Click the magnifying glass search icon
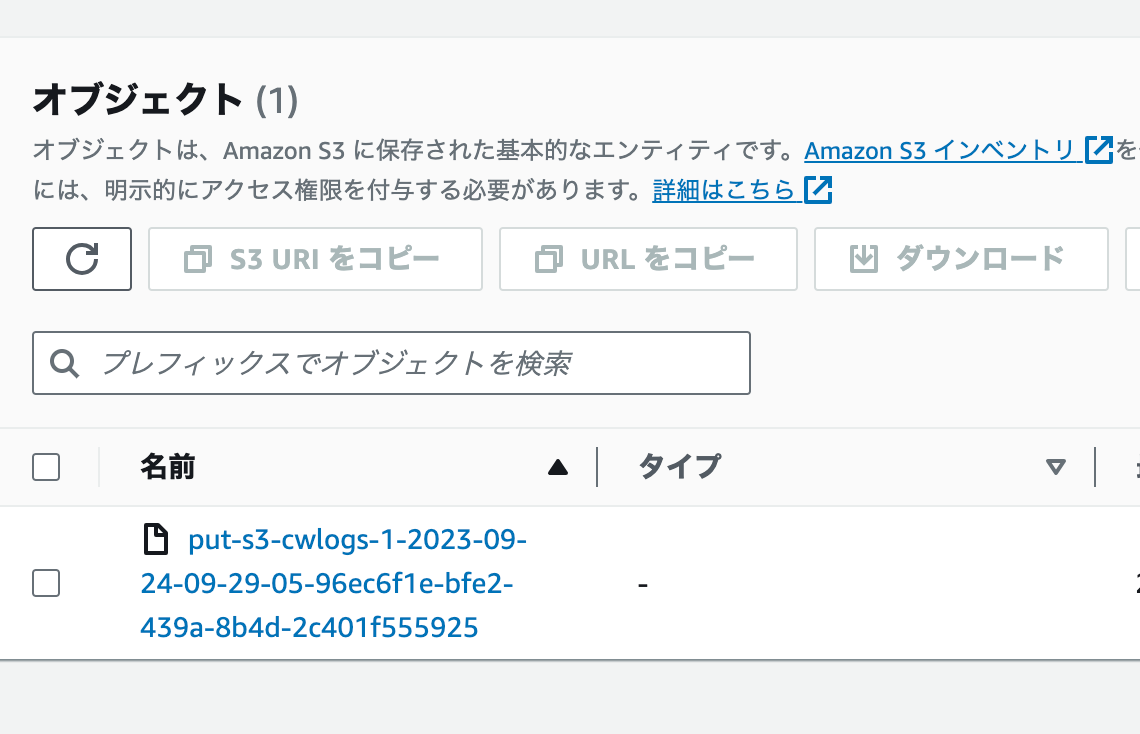Image resolution: width=1140 pixels, height=734 pixels. 65,362
